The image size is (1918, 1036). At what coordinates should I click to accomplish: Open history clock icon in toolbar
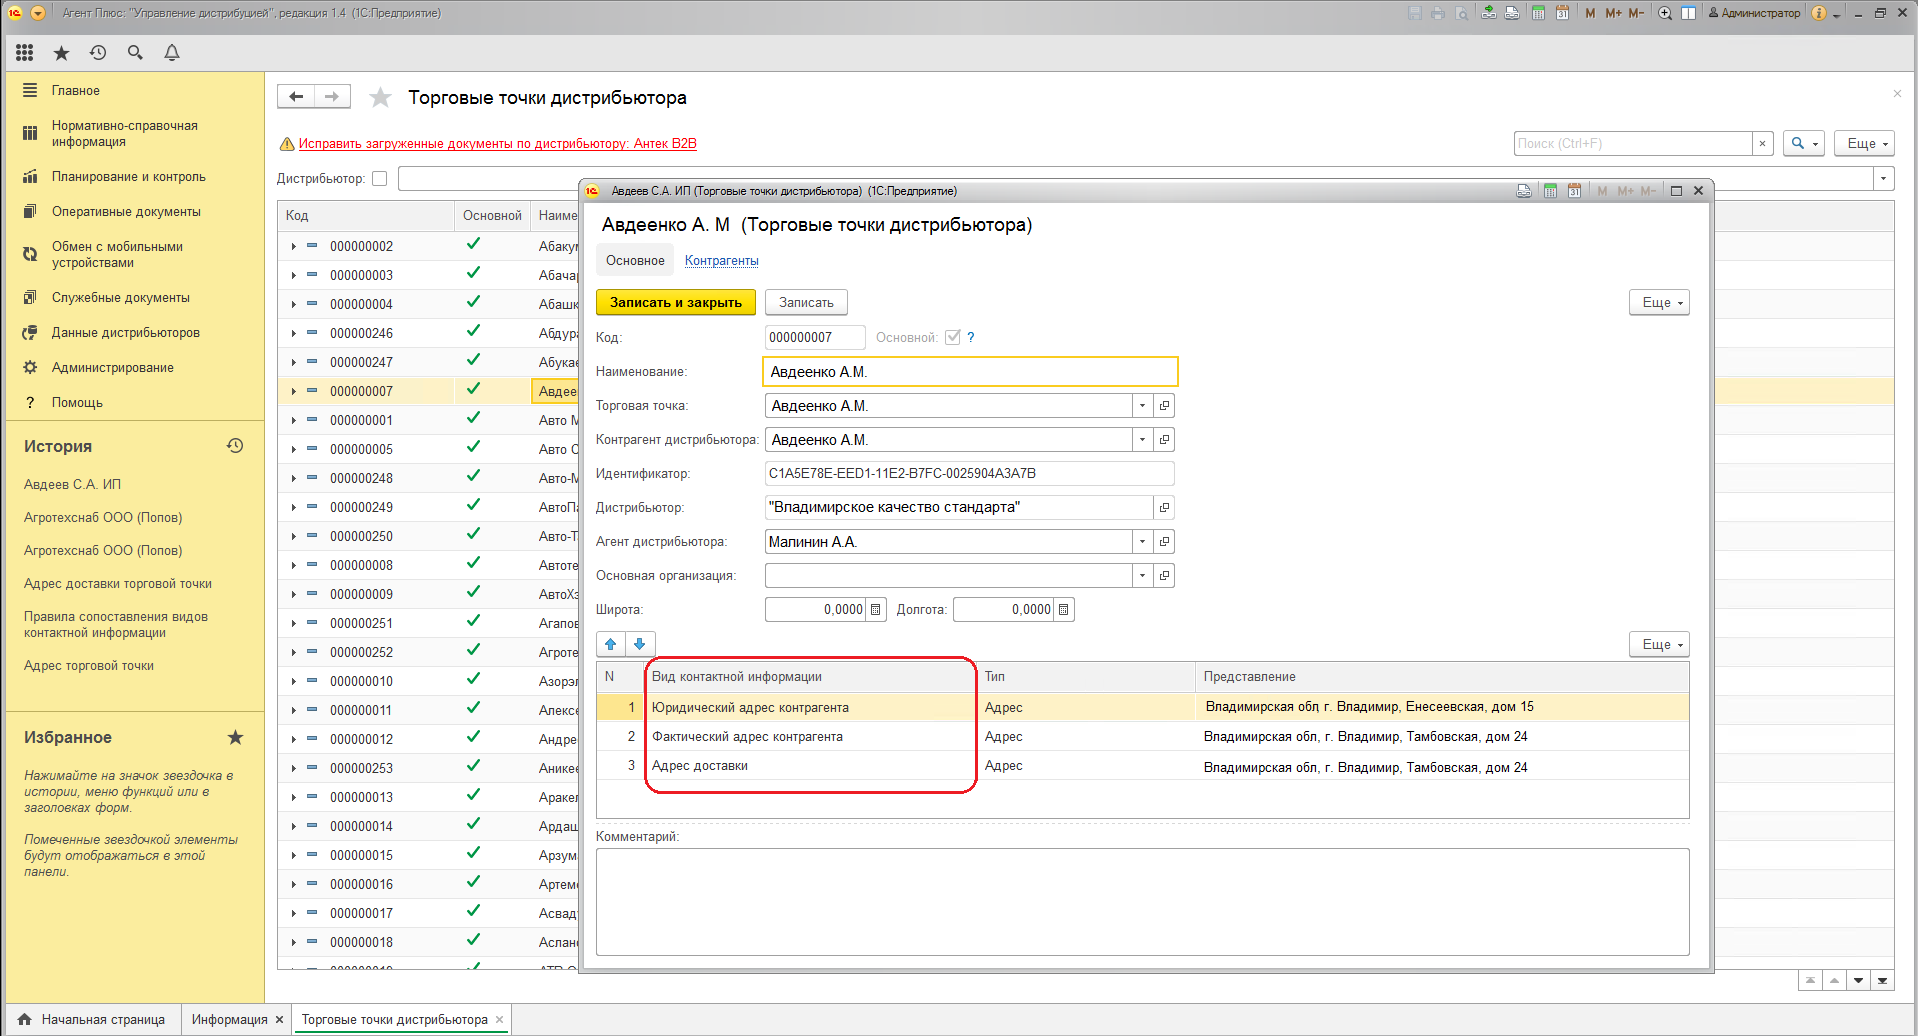pos(98,52)
